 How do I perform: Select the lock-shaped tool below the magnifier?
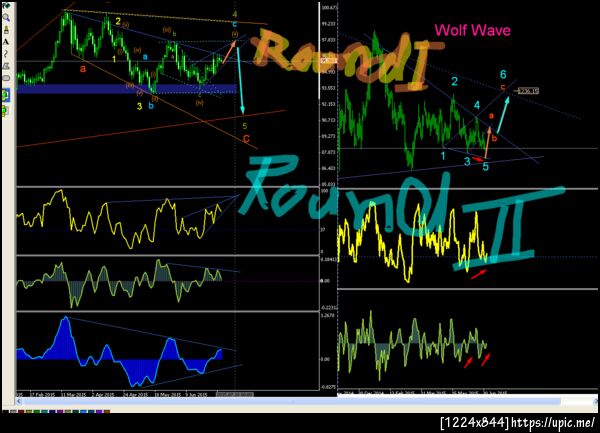click(x=6, y=29)
